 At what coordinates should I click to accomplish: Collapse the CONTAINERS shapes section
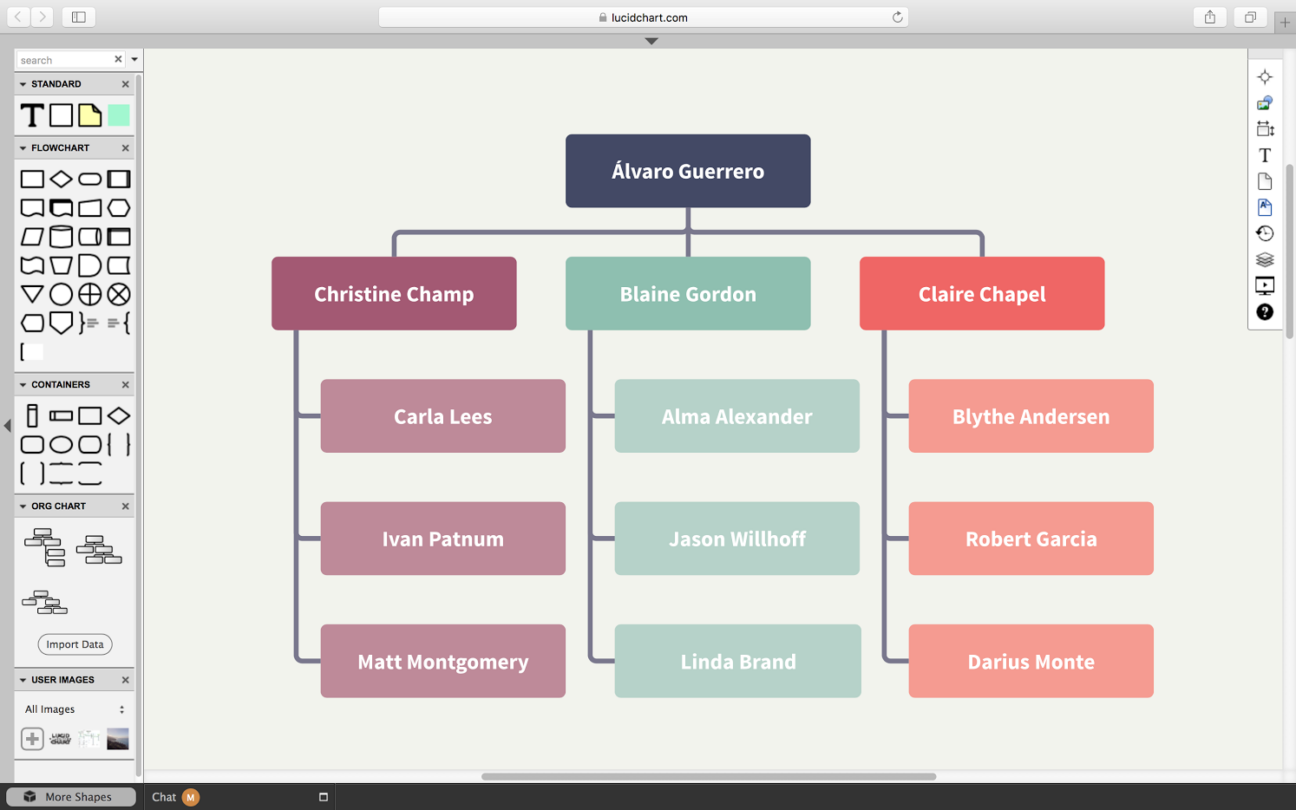23,385
